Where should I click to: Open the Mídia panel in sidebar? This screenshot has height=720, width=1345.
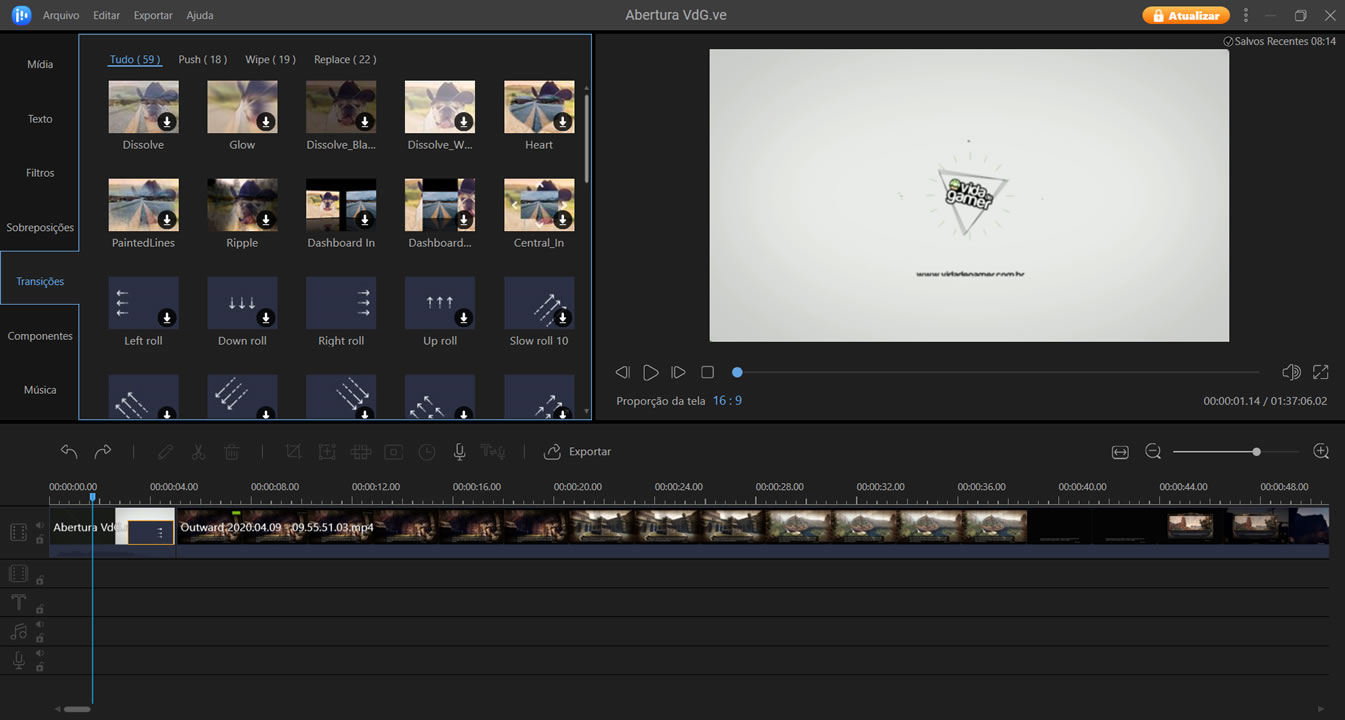point(40,64)
